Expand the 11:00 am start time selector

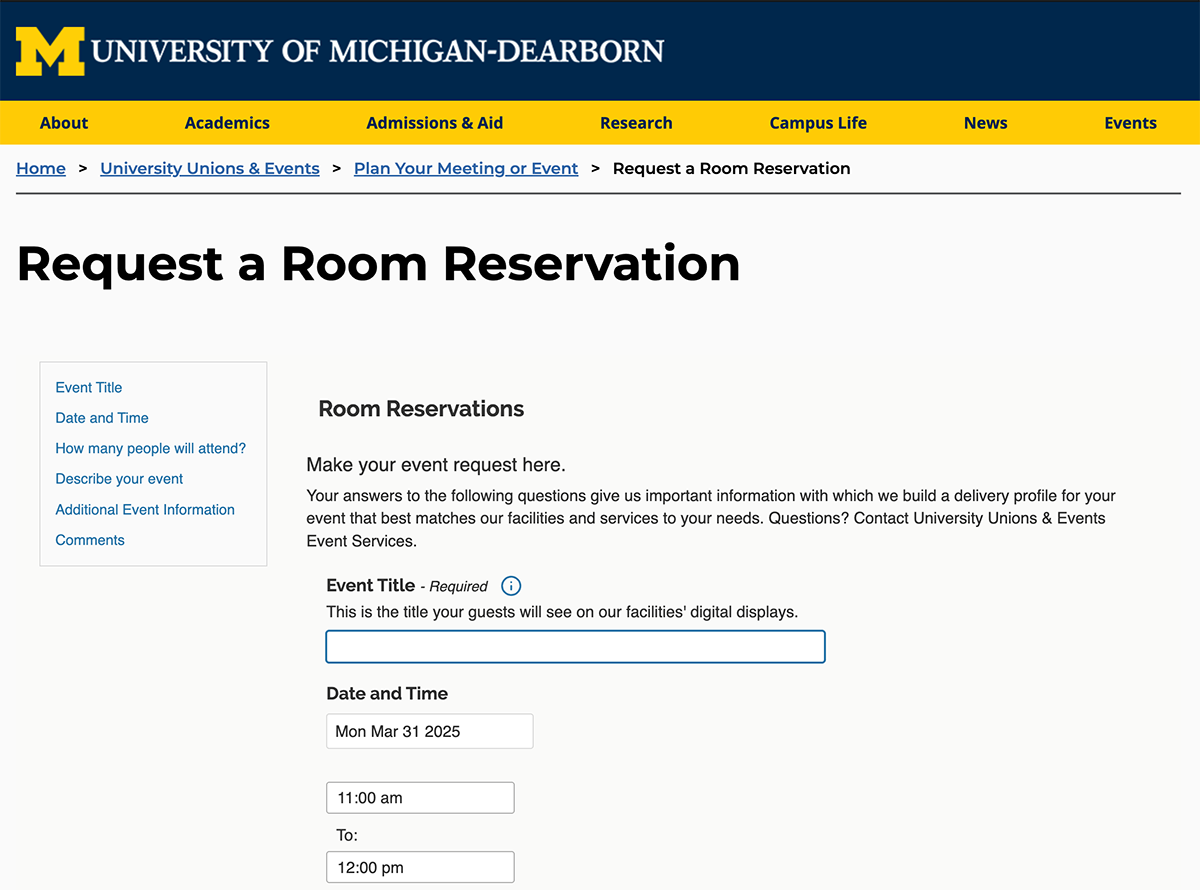(x=420, y=798)
